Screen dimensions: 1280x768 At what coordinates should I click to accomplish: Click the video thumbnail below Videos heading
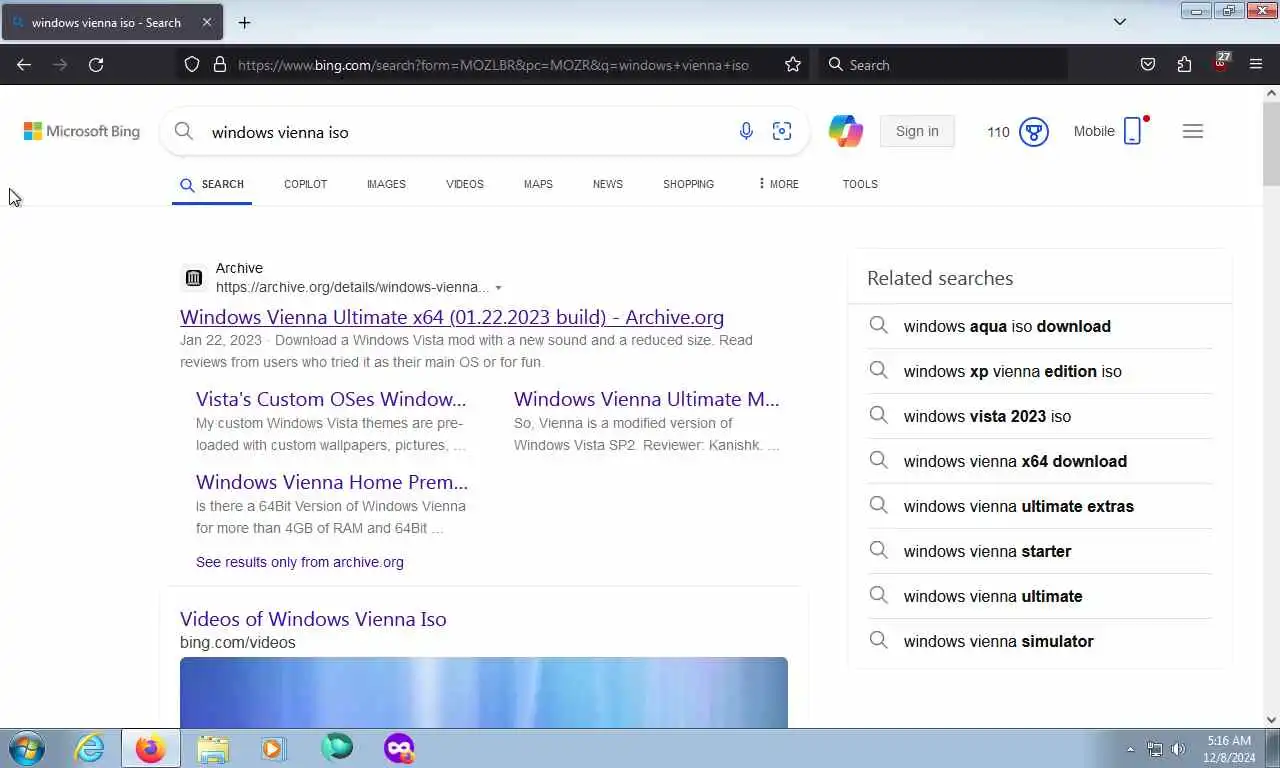click(x=484, y=692)
